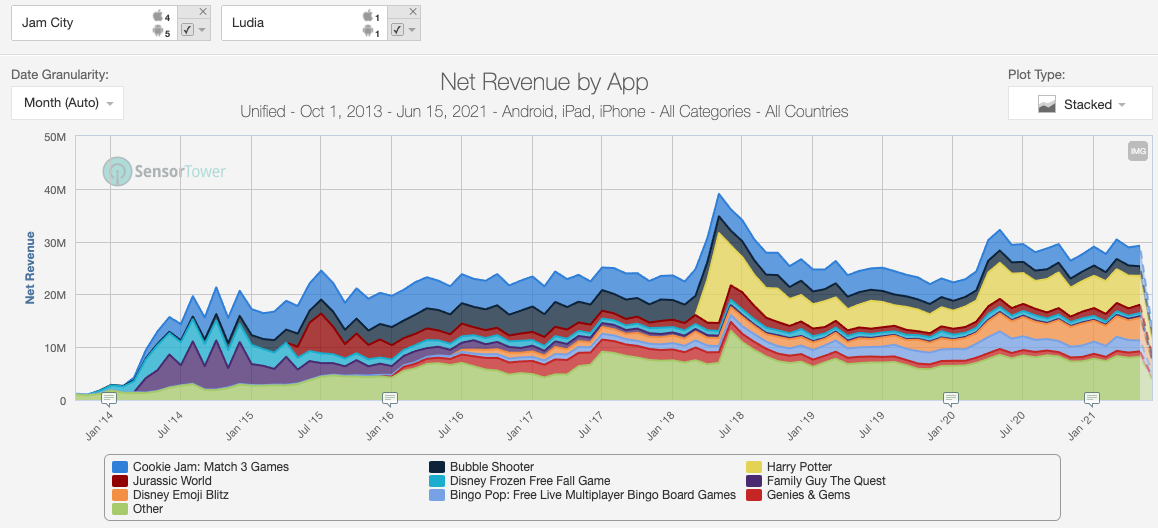Toggle Disney Frozen Free Fall Game label
The image size is (1158, 528).
530,481
